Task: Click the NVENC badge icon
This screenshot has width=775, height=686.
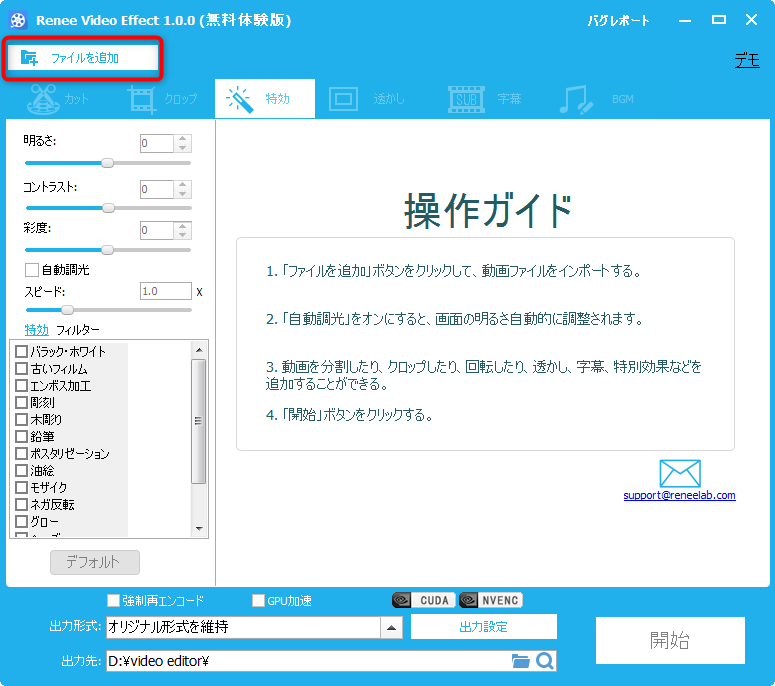Action: 490,600
